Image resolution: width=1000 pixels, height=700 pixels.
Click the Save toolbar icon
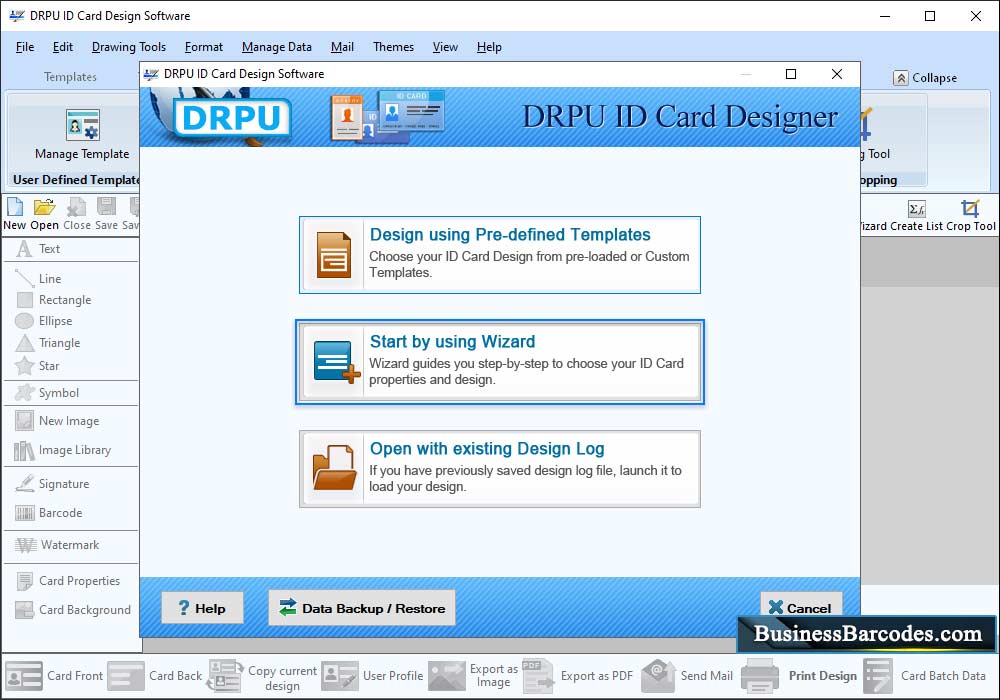point(107,207)
